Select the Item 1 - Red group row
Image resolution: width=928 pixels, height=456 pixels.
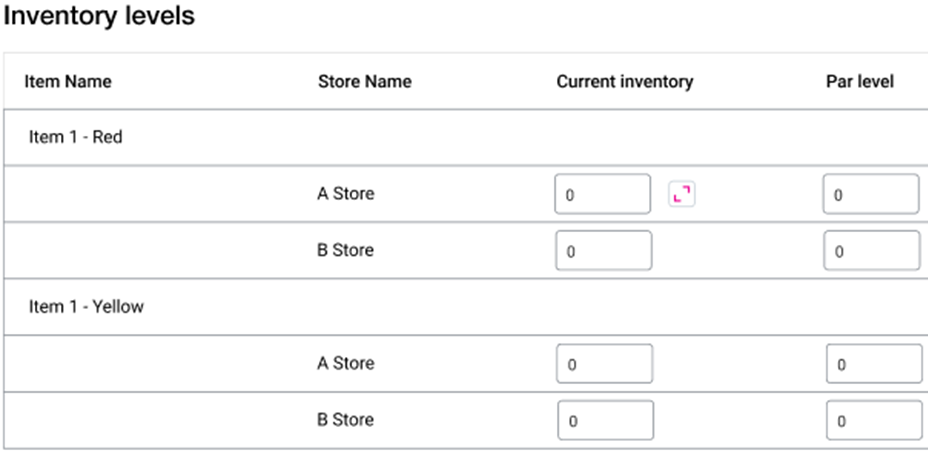pyautogui.click(x=76, y=138)
